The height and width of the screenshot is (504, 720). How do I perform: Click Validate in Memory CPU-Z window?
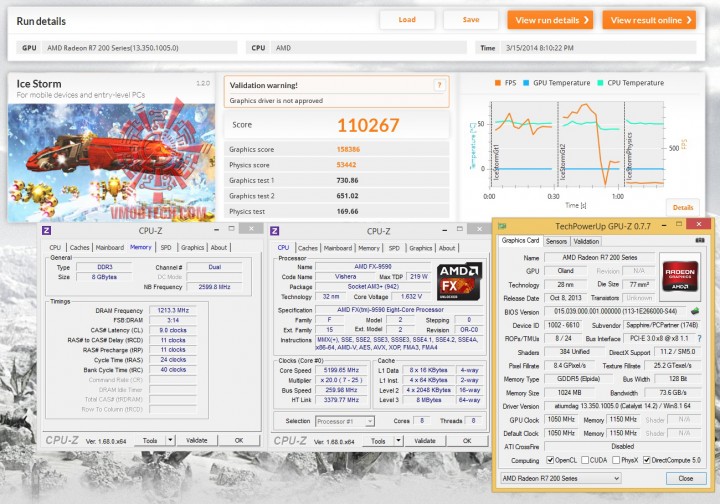(197, 440)
